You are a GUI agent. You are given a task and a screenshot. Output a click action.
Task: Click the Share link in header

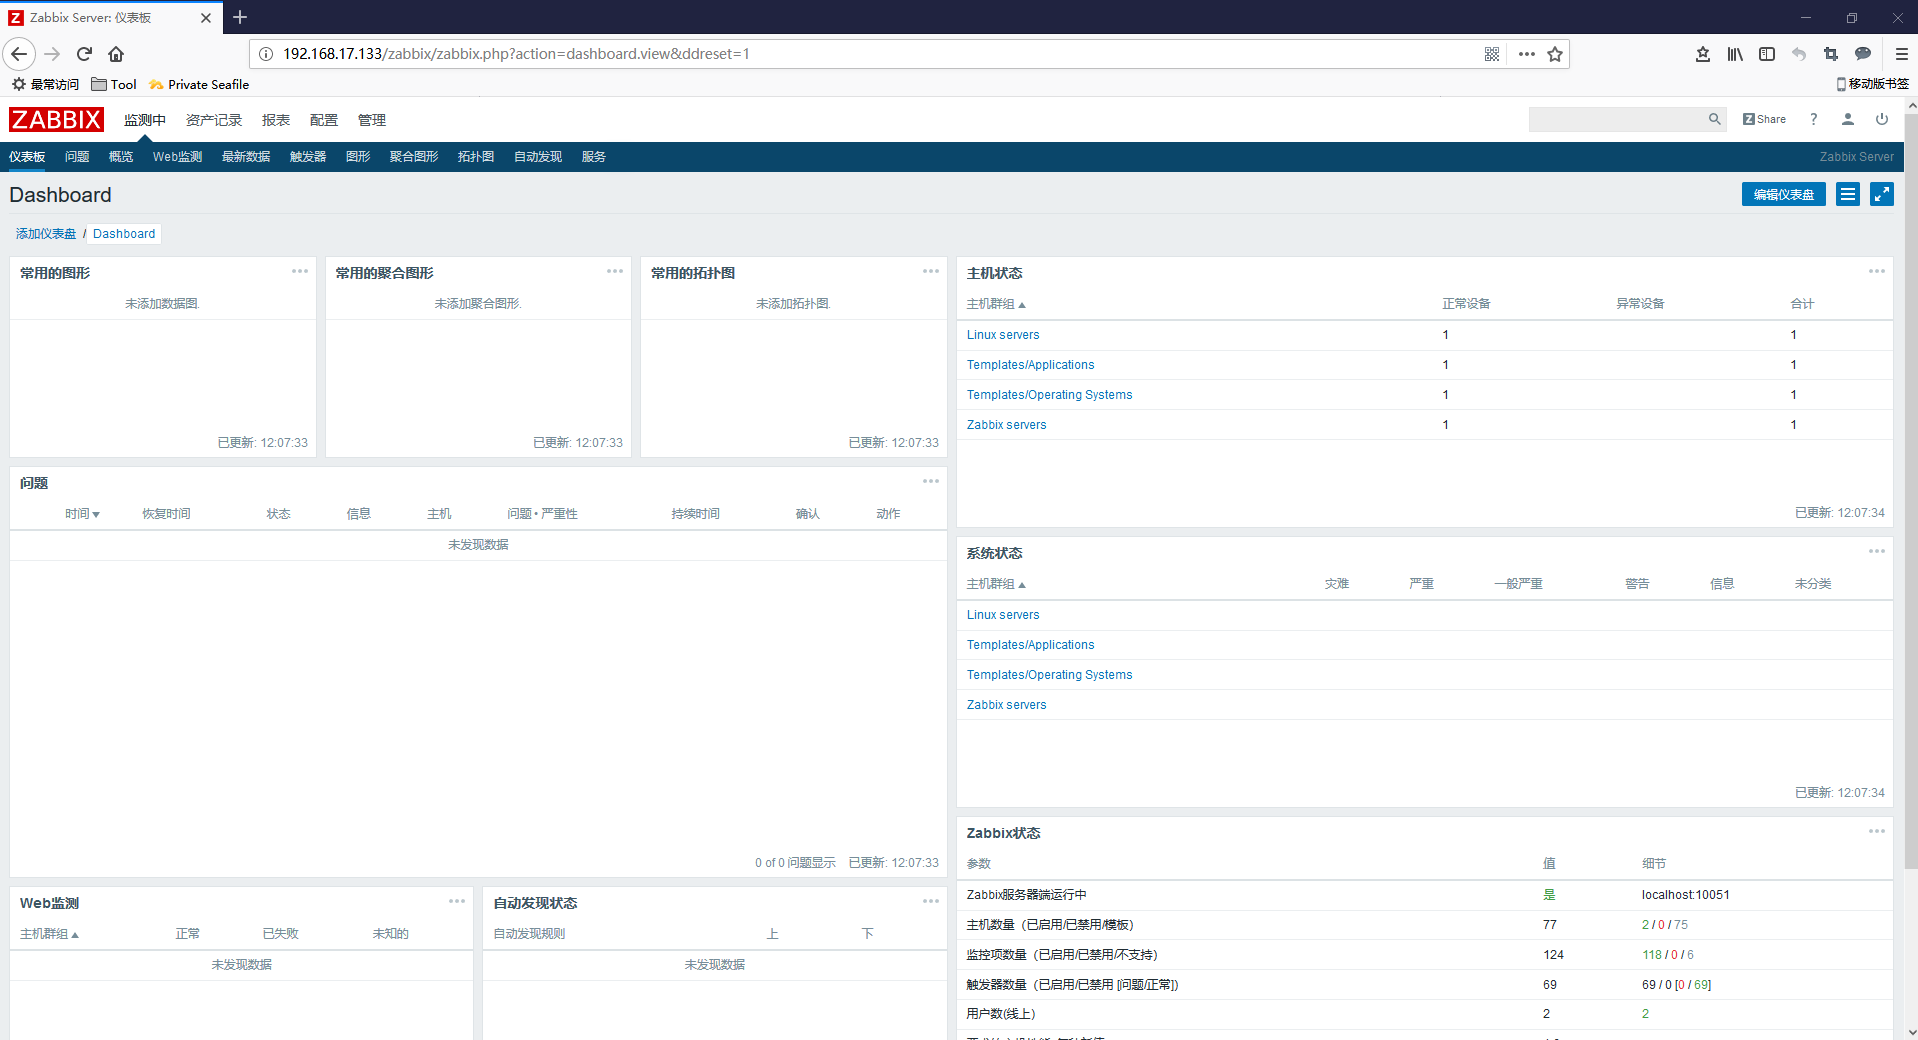click(1764, 119)
